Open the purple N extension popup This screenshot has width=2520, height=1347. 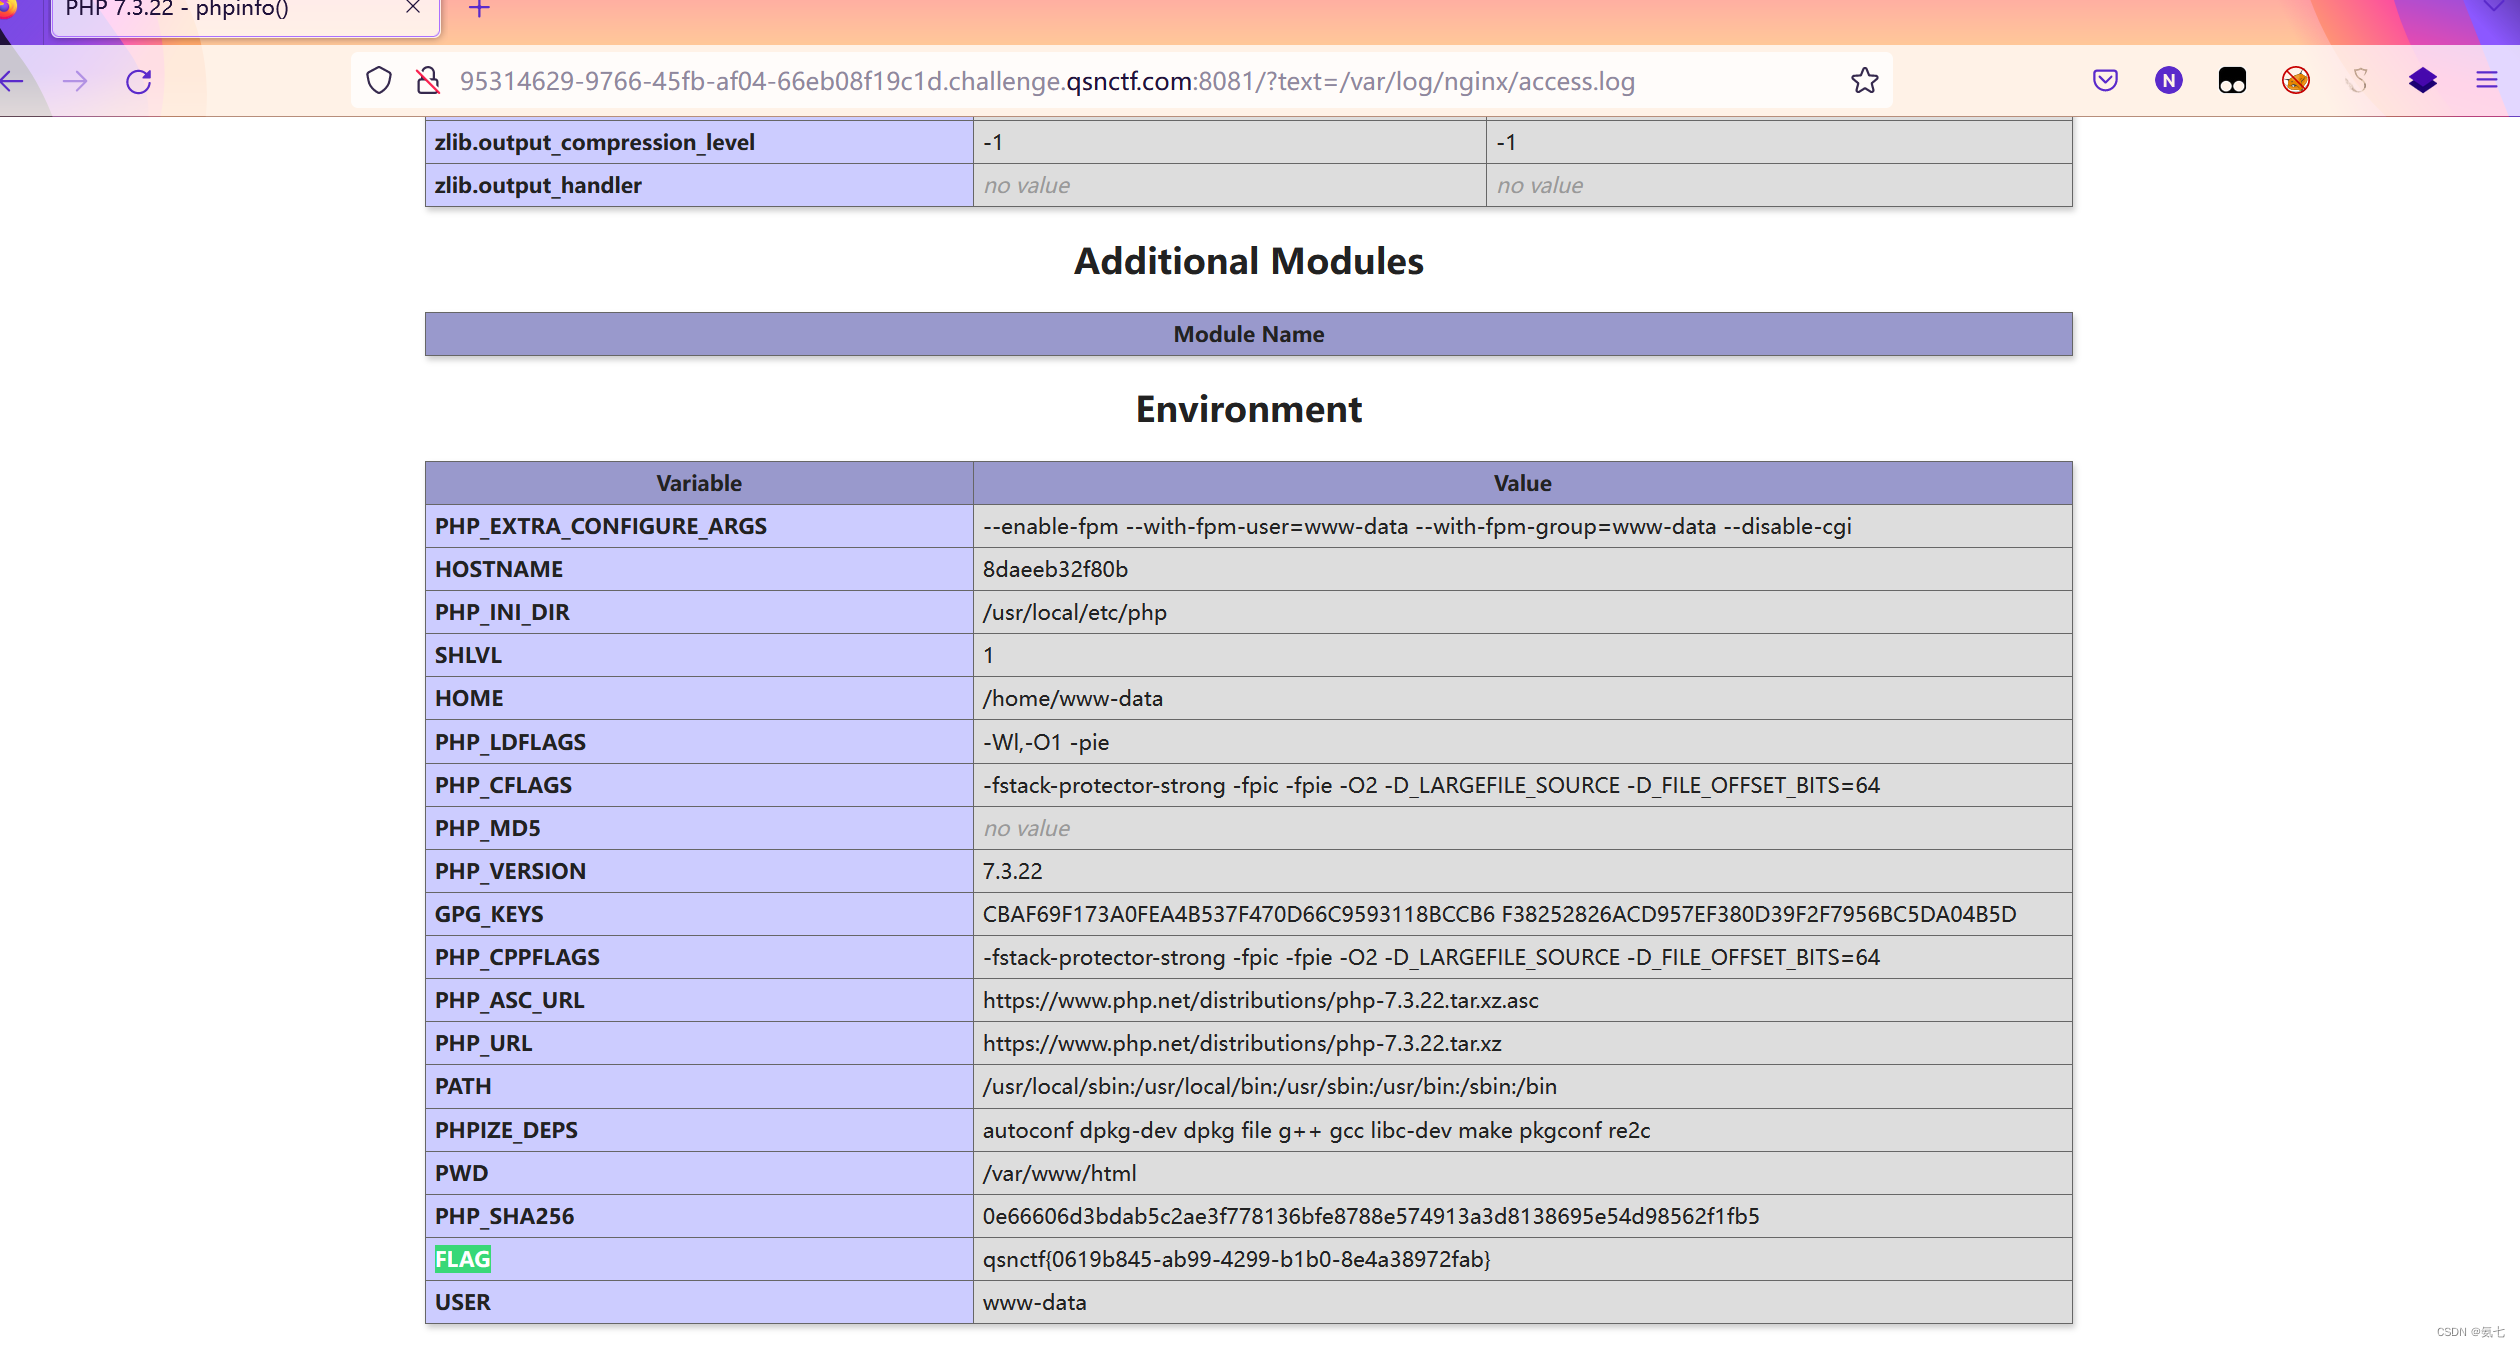click(2168, 80)
